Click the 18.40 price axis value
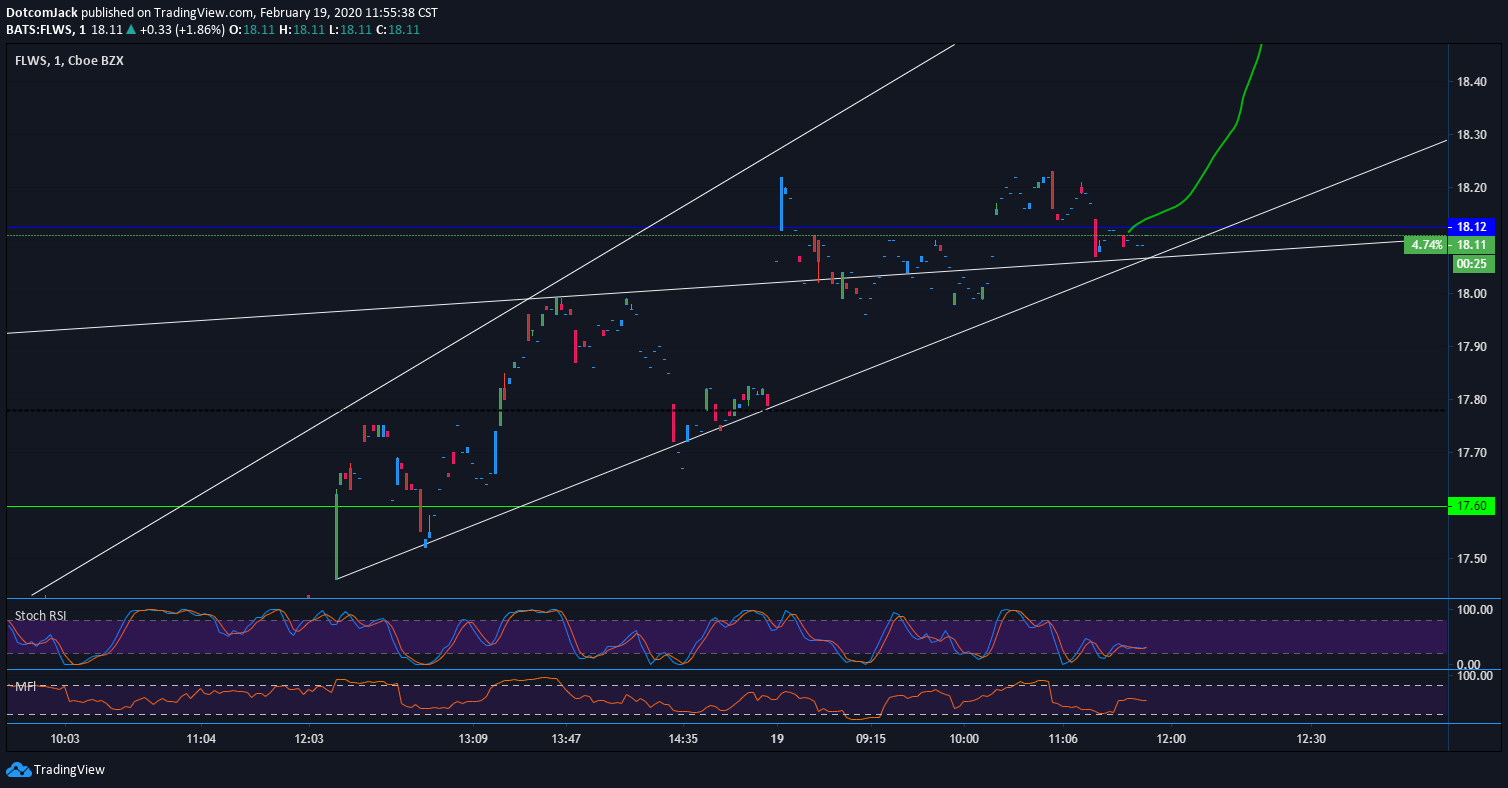 click(x=1470, y=82)
